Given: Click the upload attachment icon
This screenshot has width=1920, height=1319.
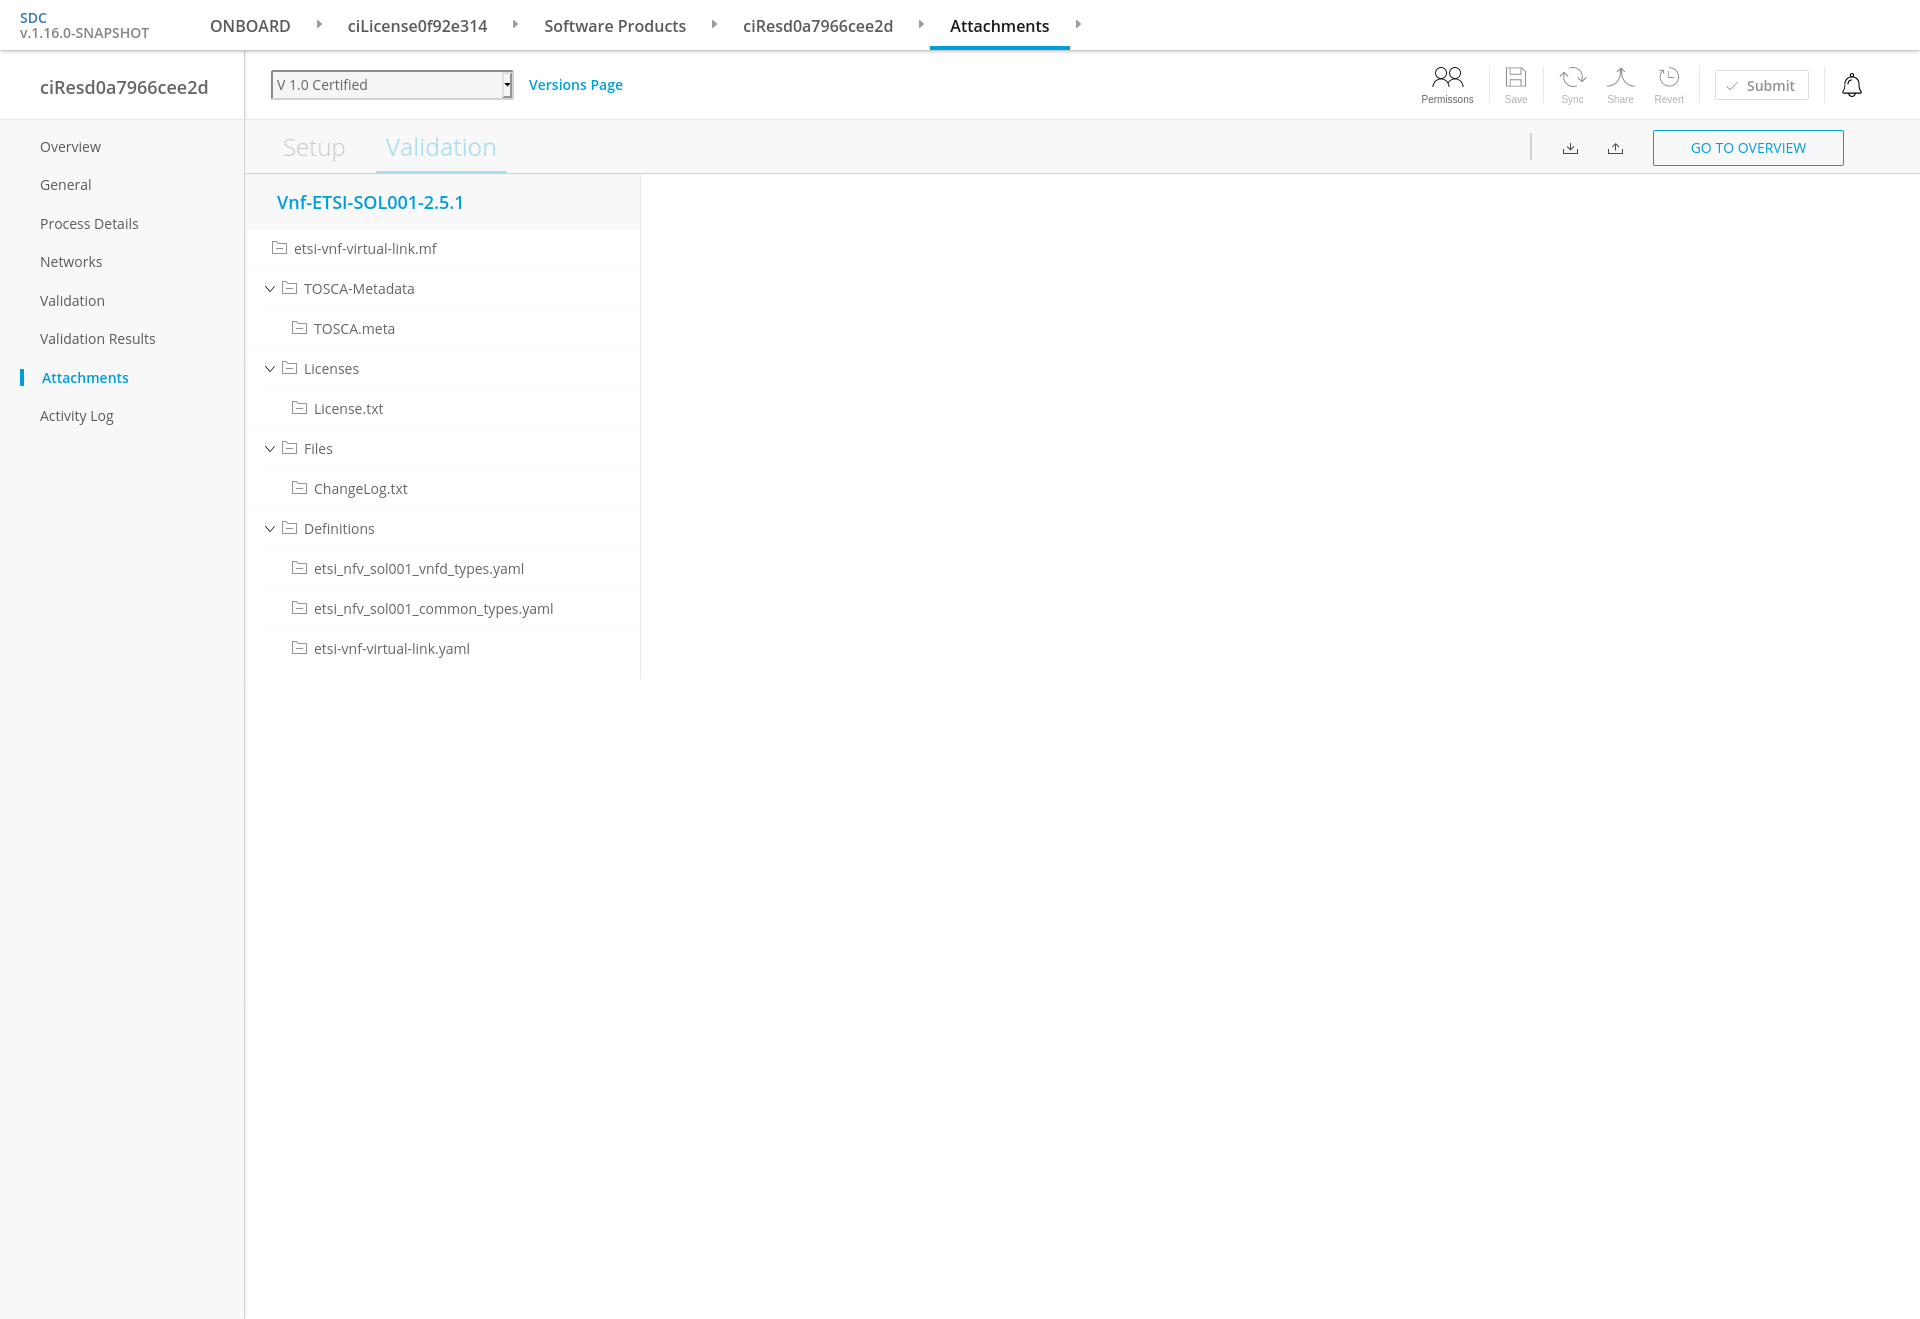Looking at the screenshot, I should (x=1615, y=148).
